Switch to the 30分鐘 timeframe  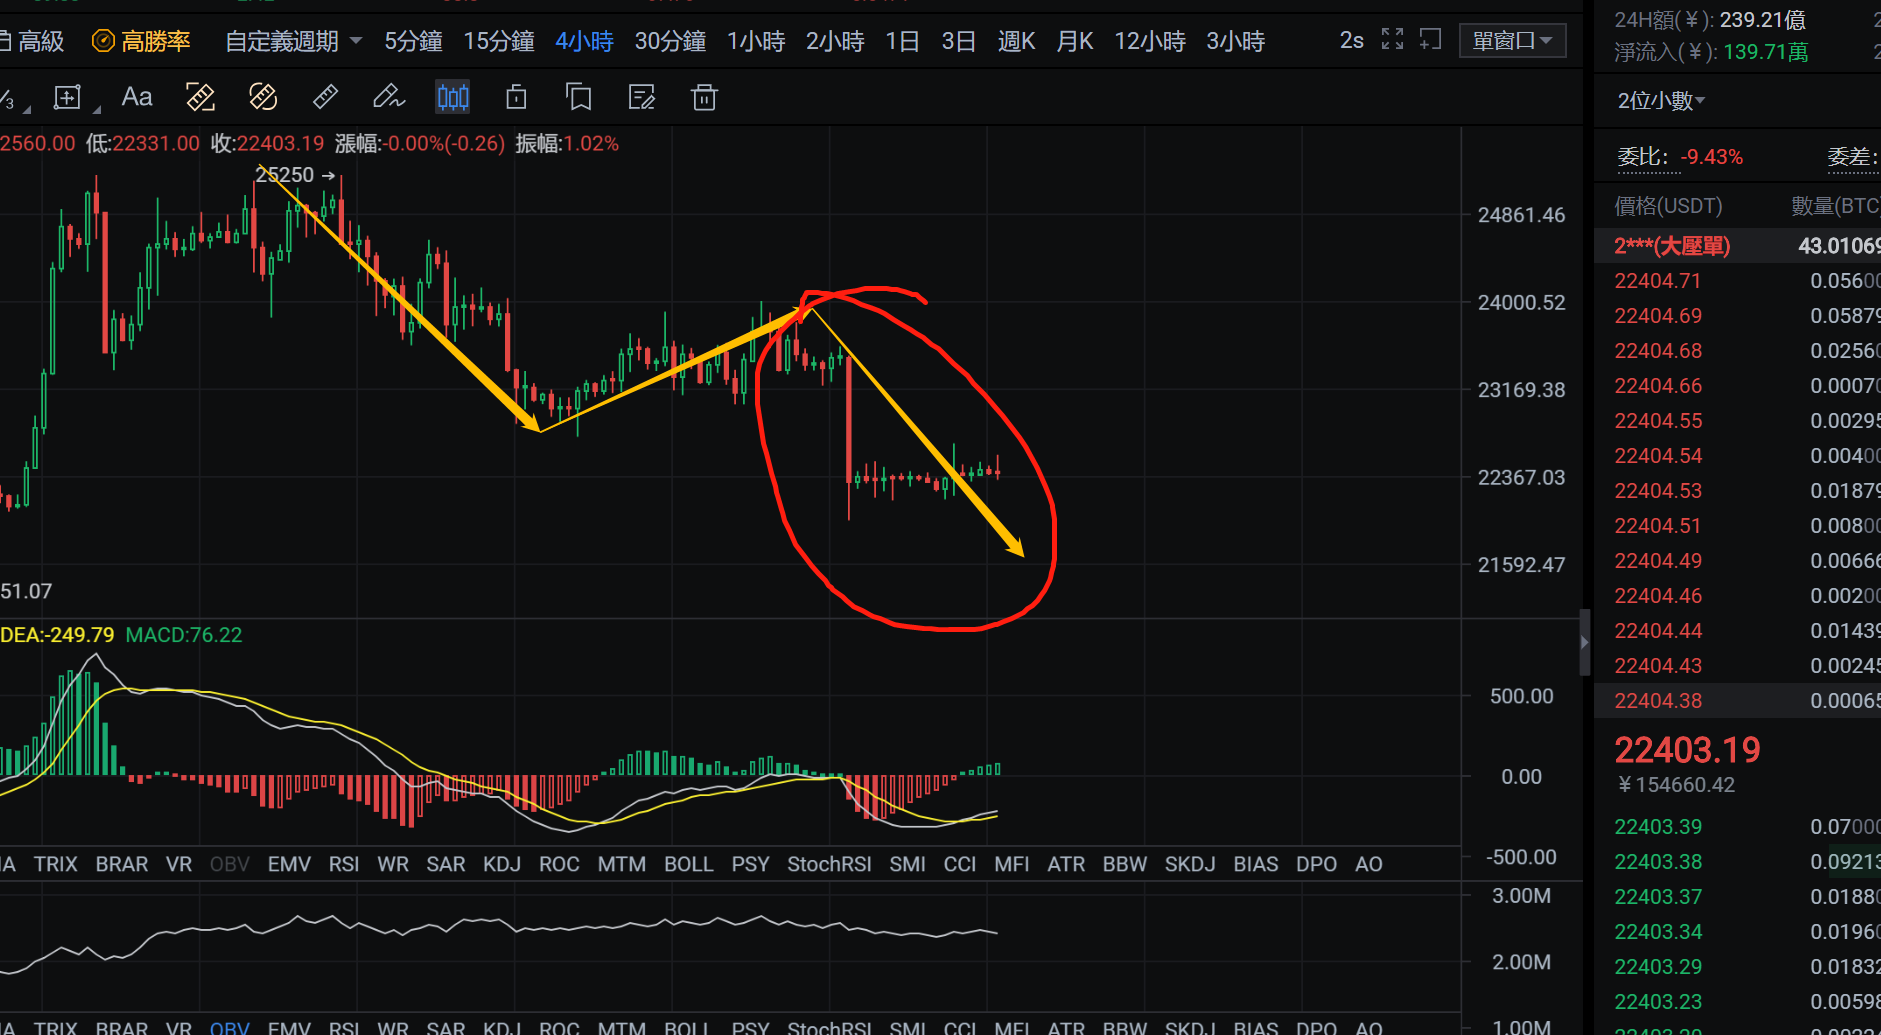[670, 41]
